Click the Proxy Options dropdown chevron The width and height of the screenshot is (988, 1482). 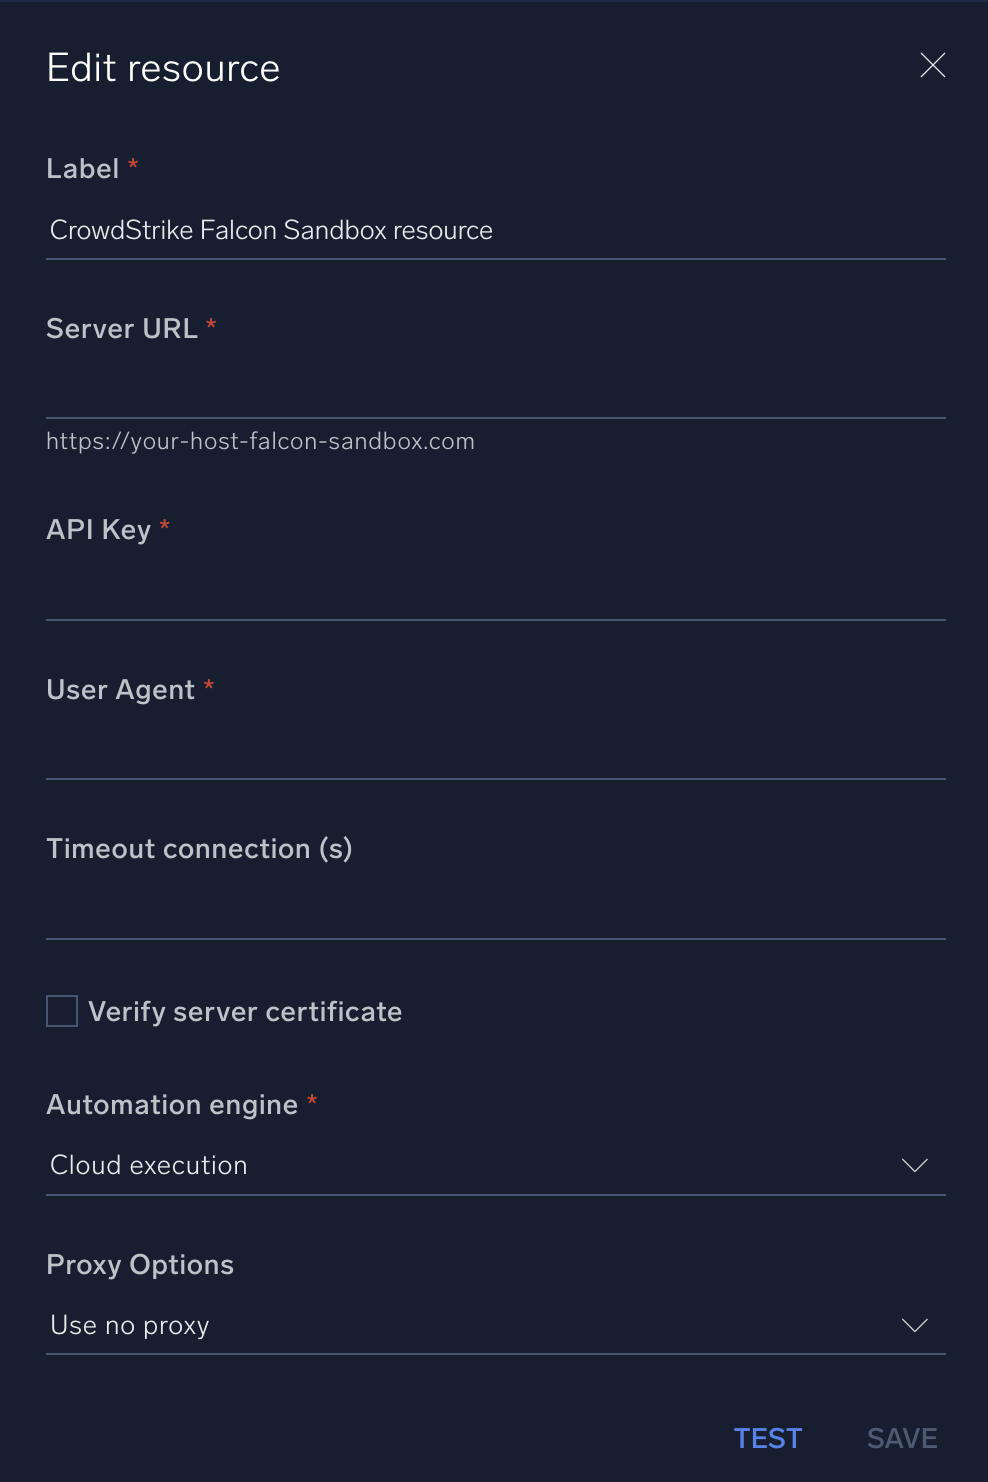click(913, 1325)
